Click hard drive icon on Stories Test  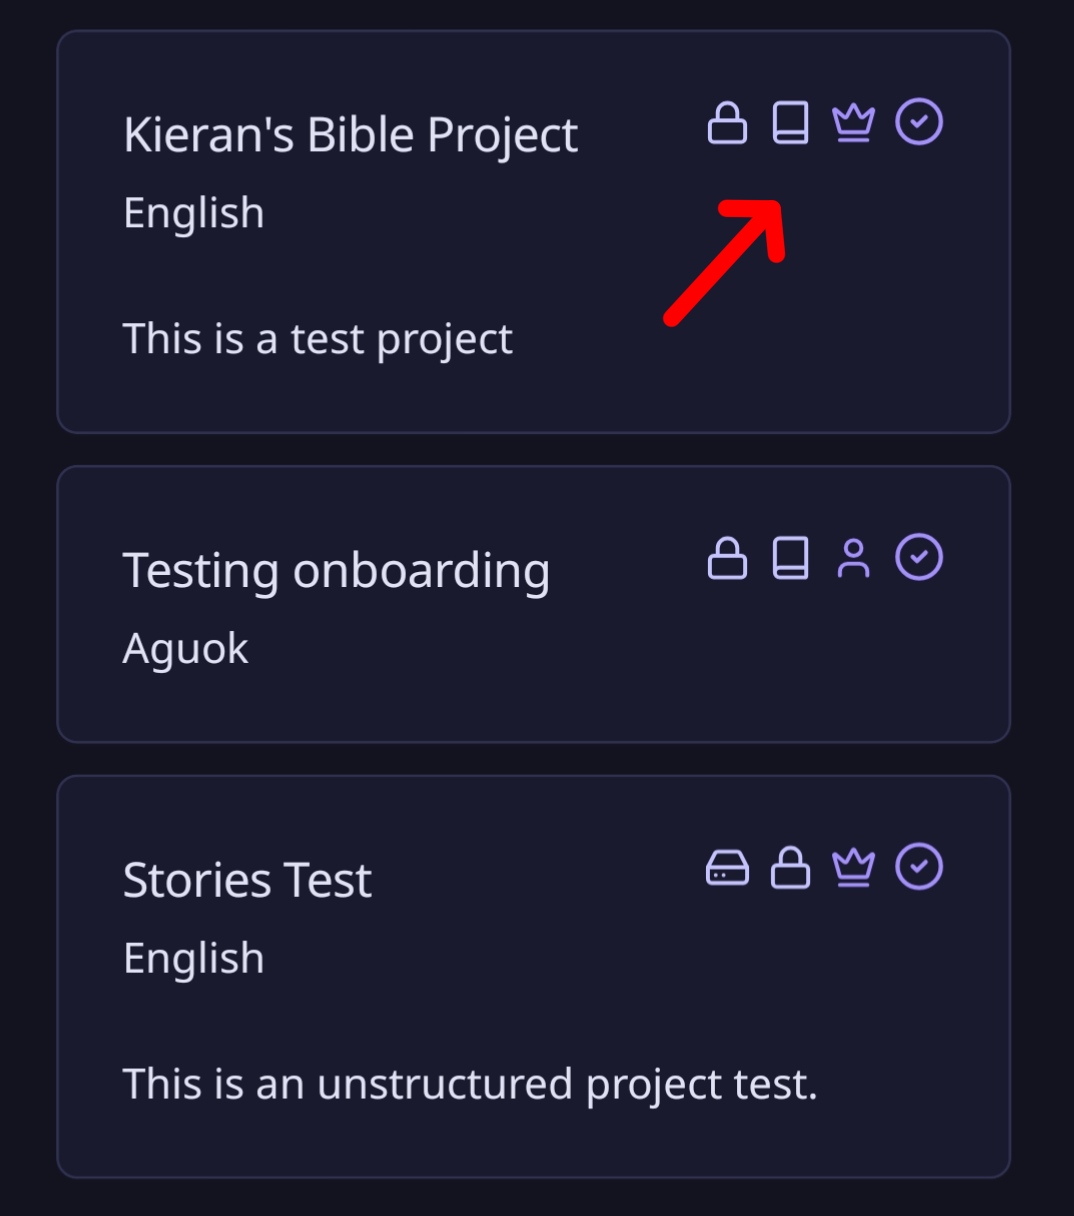coord(727,868)
